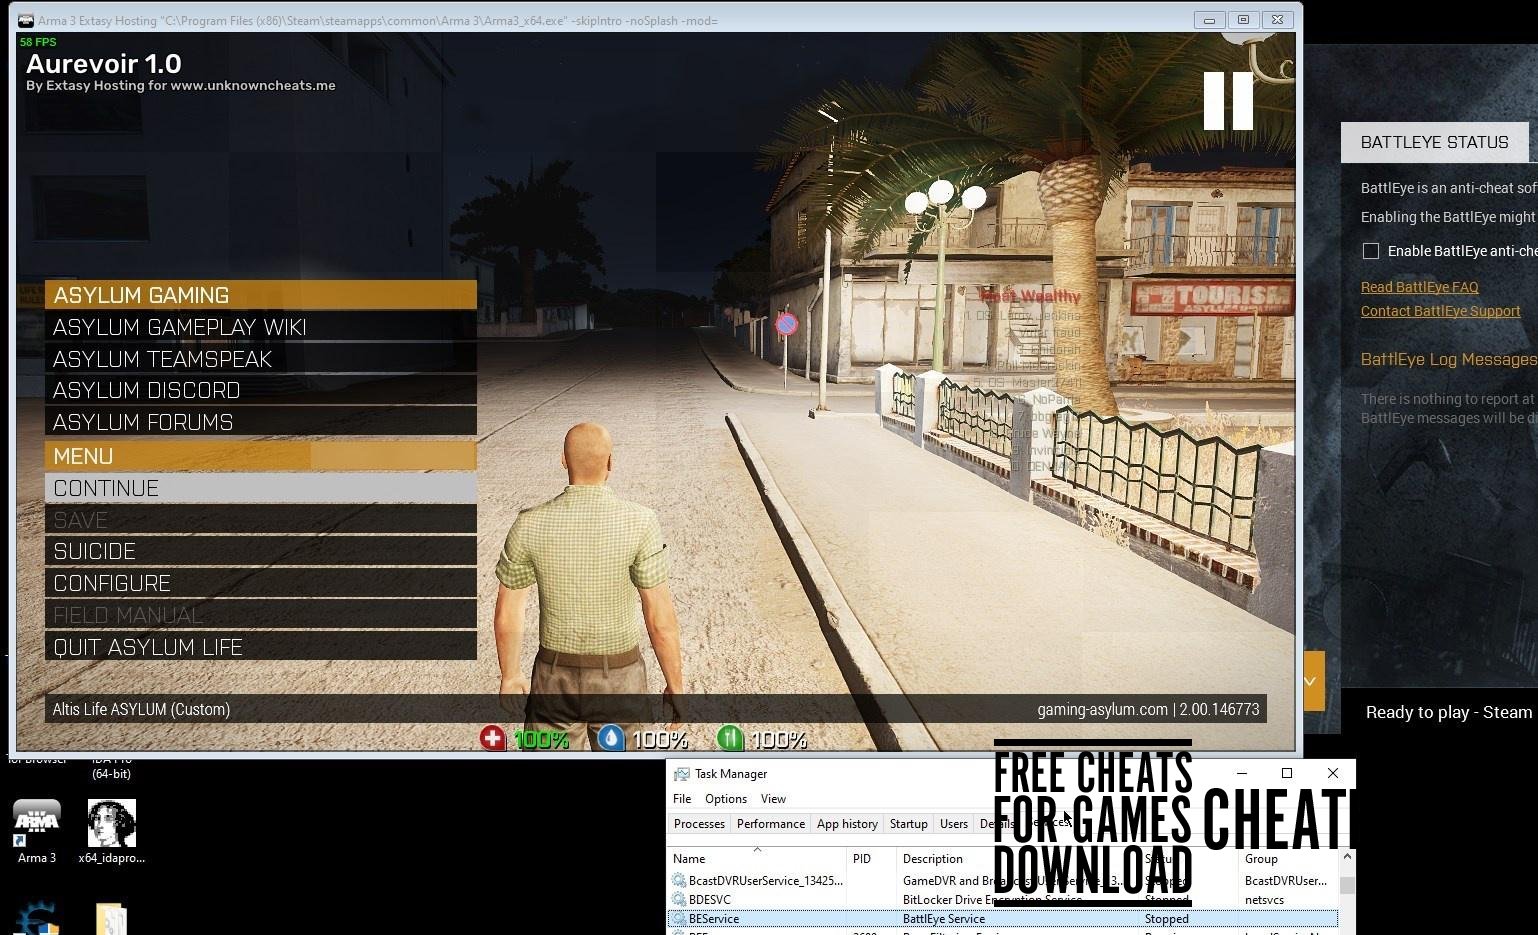
Task: Select the BEService row
Action: pyautogui.click(x=1003, y=919)
